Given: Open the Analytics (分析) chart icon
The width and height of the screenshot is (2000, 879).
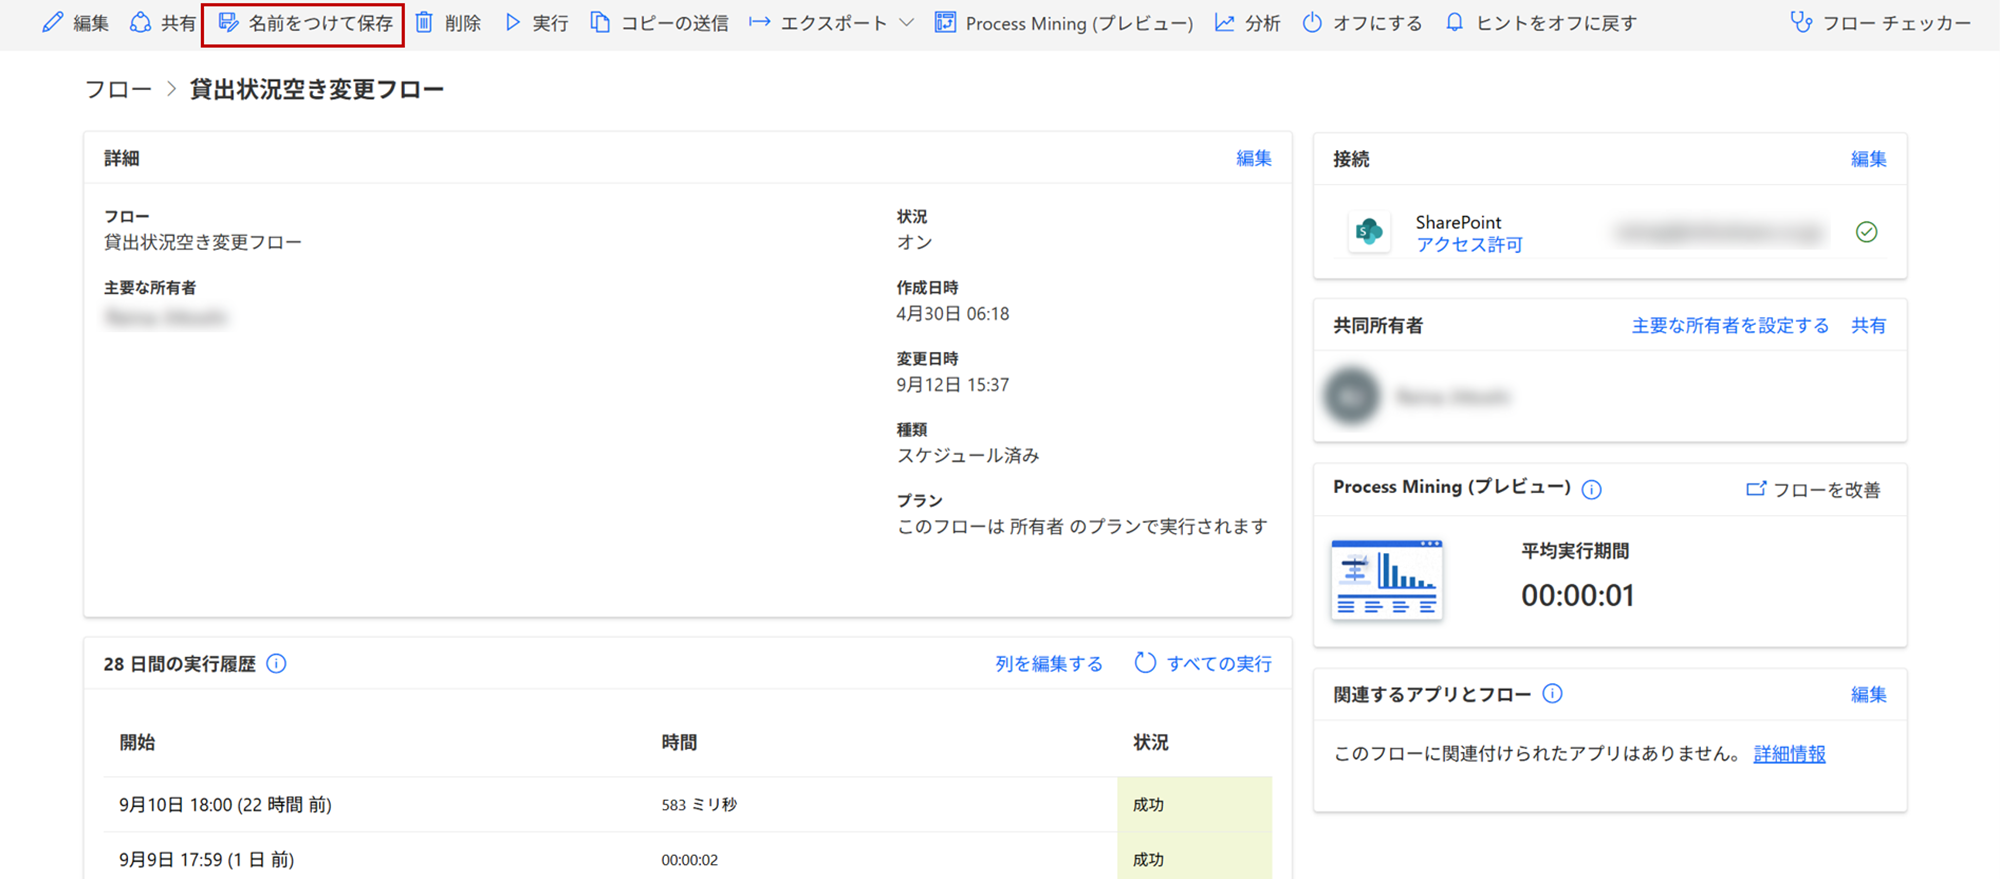Looking at the screenshot, I should [x=1225, y=22].
